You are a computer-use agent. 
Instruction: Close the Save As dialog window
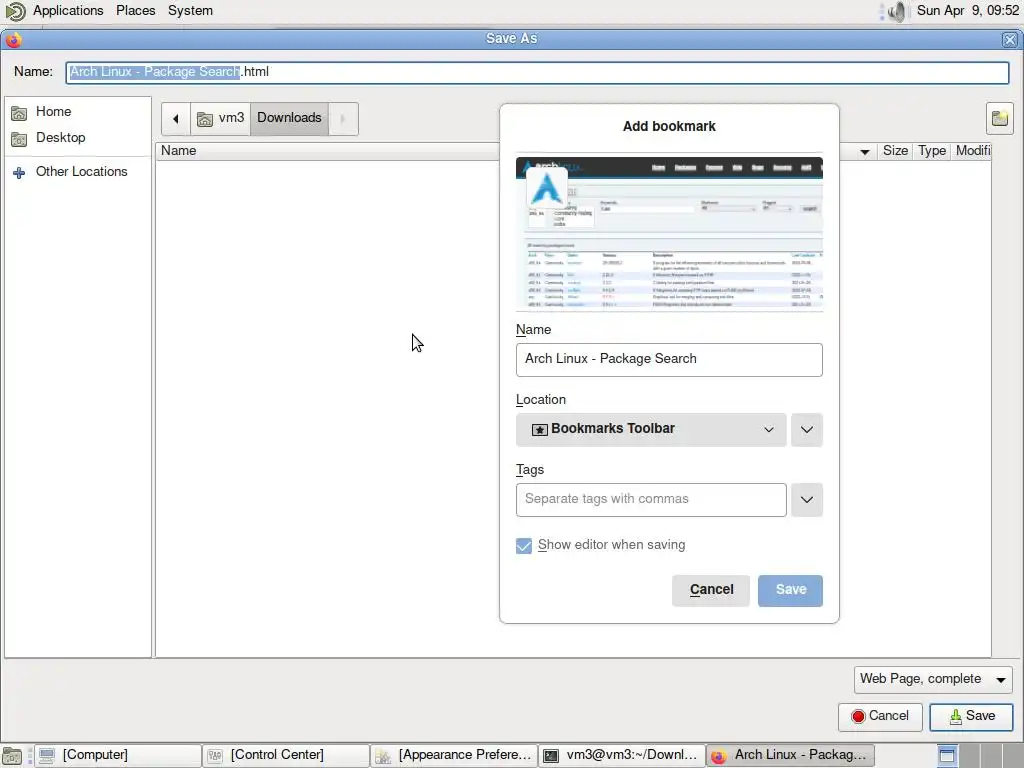(1010, 40)
